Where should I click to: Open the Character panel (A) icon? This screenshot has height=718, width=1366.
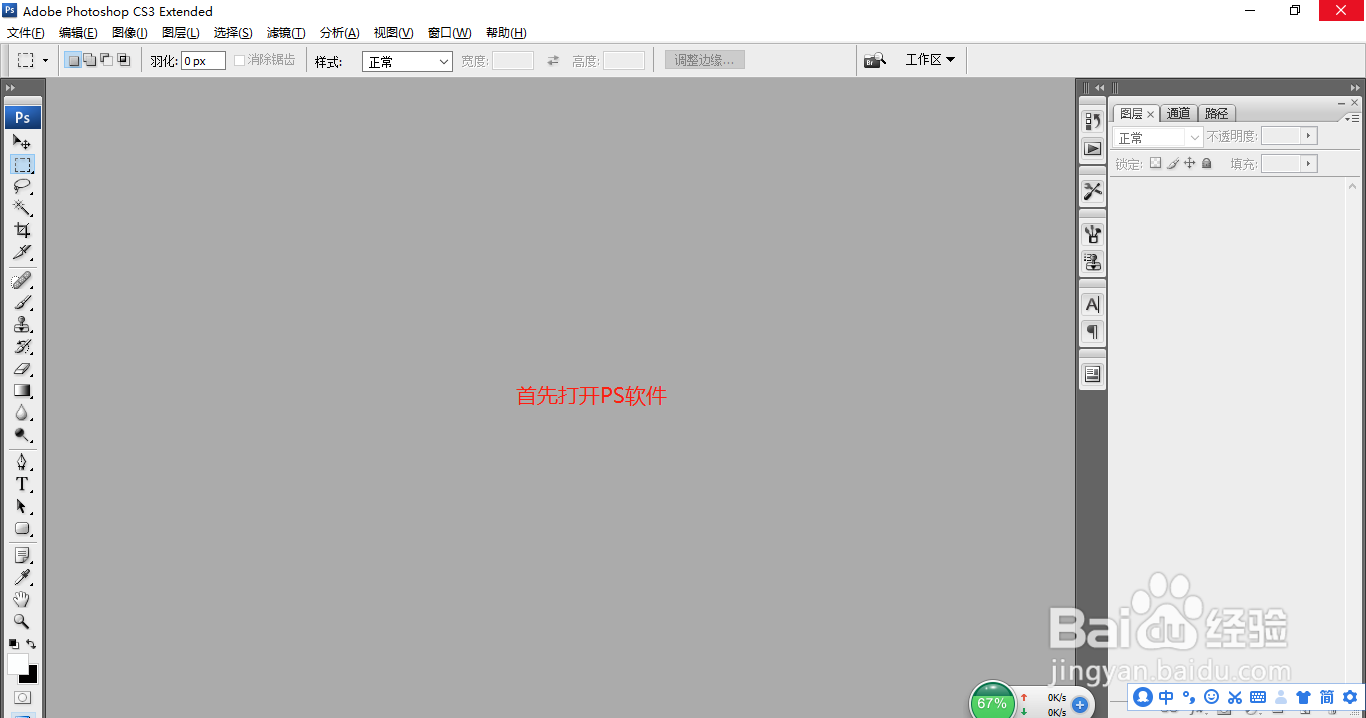(x=1092, y=304)
